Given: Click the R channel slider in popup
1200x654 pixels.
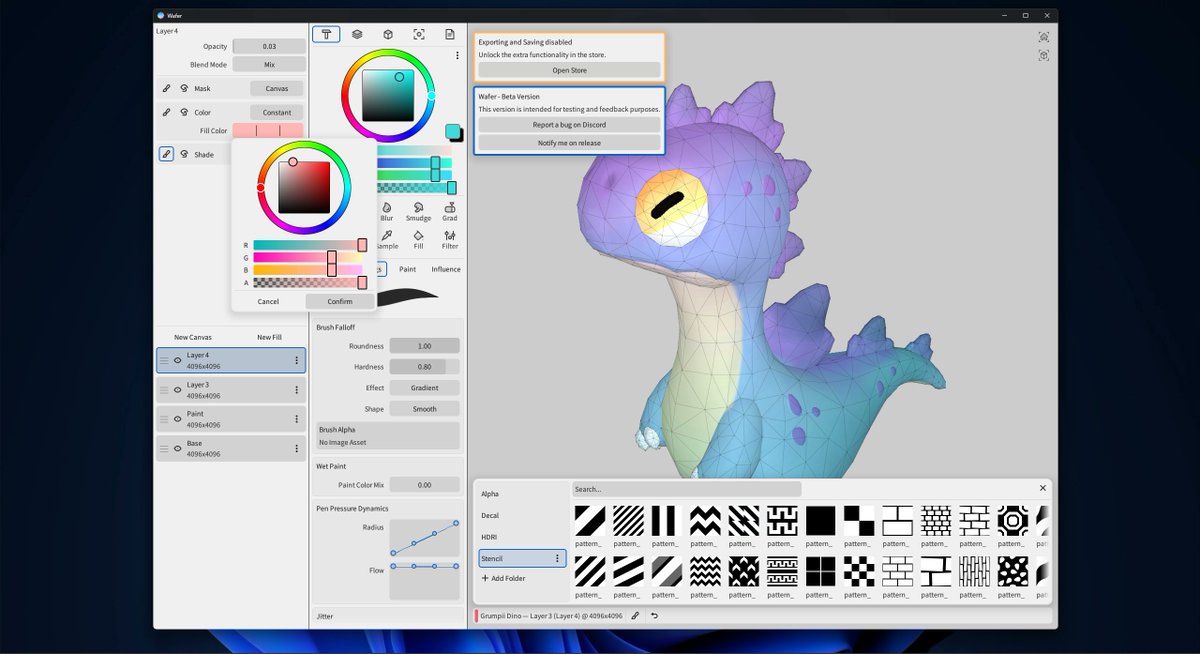Looking at the screenshot, I should pyautogui.click(x=310, y=245).
